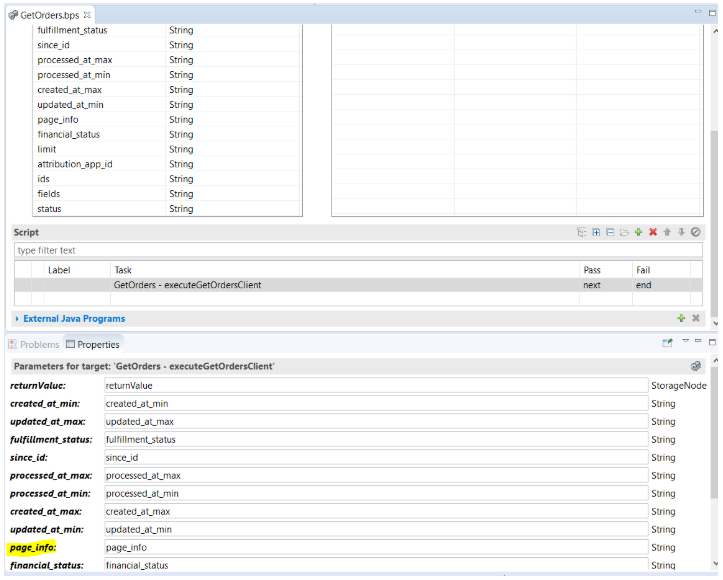Expand the External Java Programs section
723x580 pixels.
(17, 319)
